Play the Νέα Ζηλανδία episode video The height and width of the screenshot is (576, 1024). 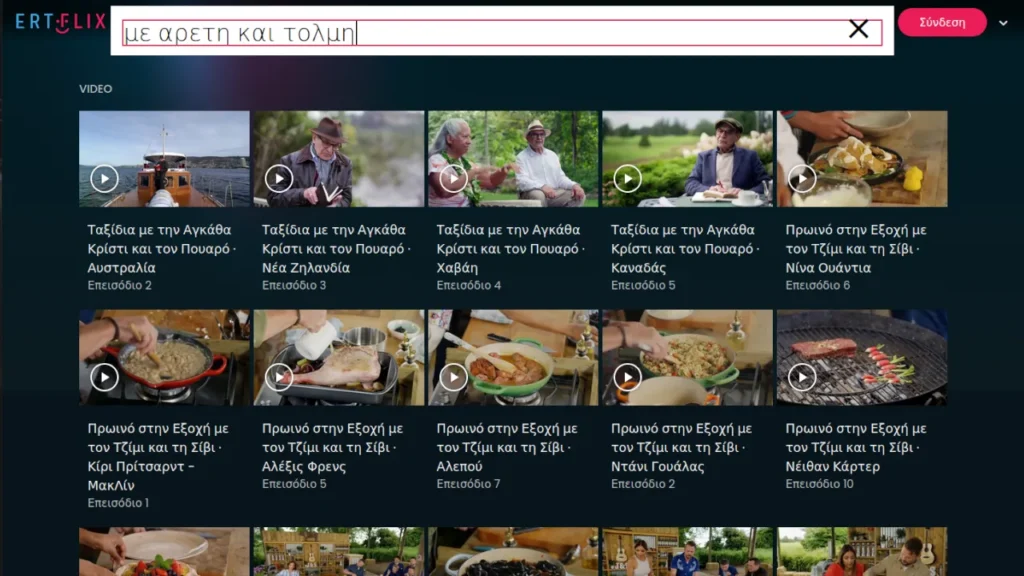pyautogui.click(x=279, y=179)
